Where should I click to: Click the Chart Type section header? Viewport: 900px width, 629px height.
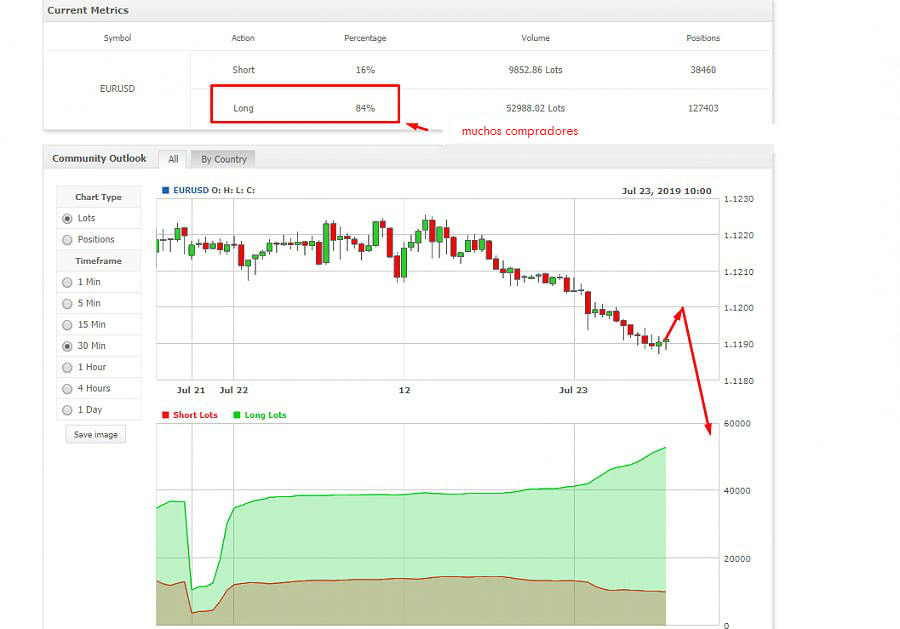pyautogui.click(x=98, y=197)
